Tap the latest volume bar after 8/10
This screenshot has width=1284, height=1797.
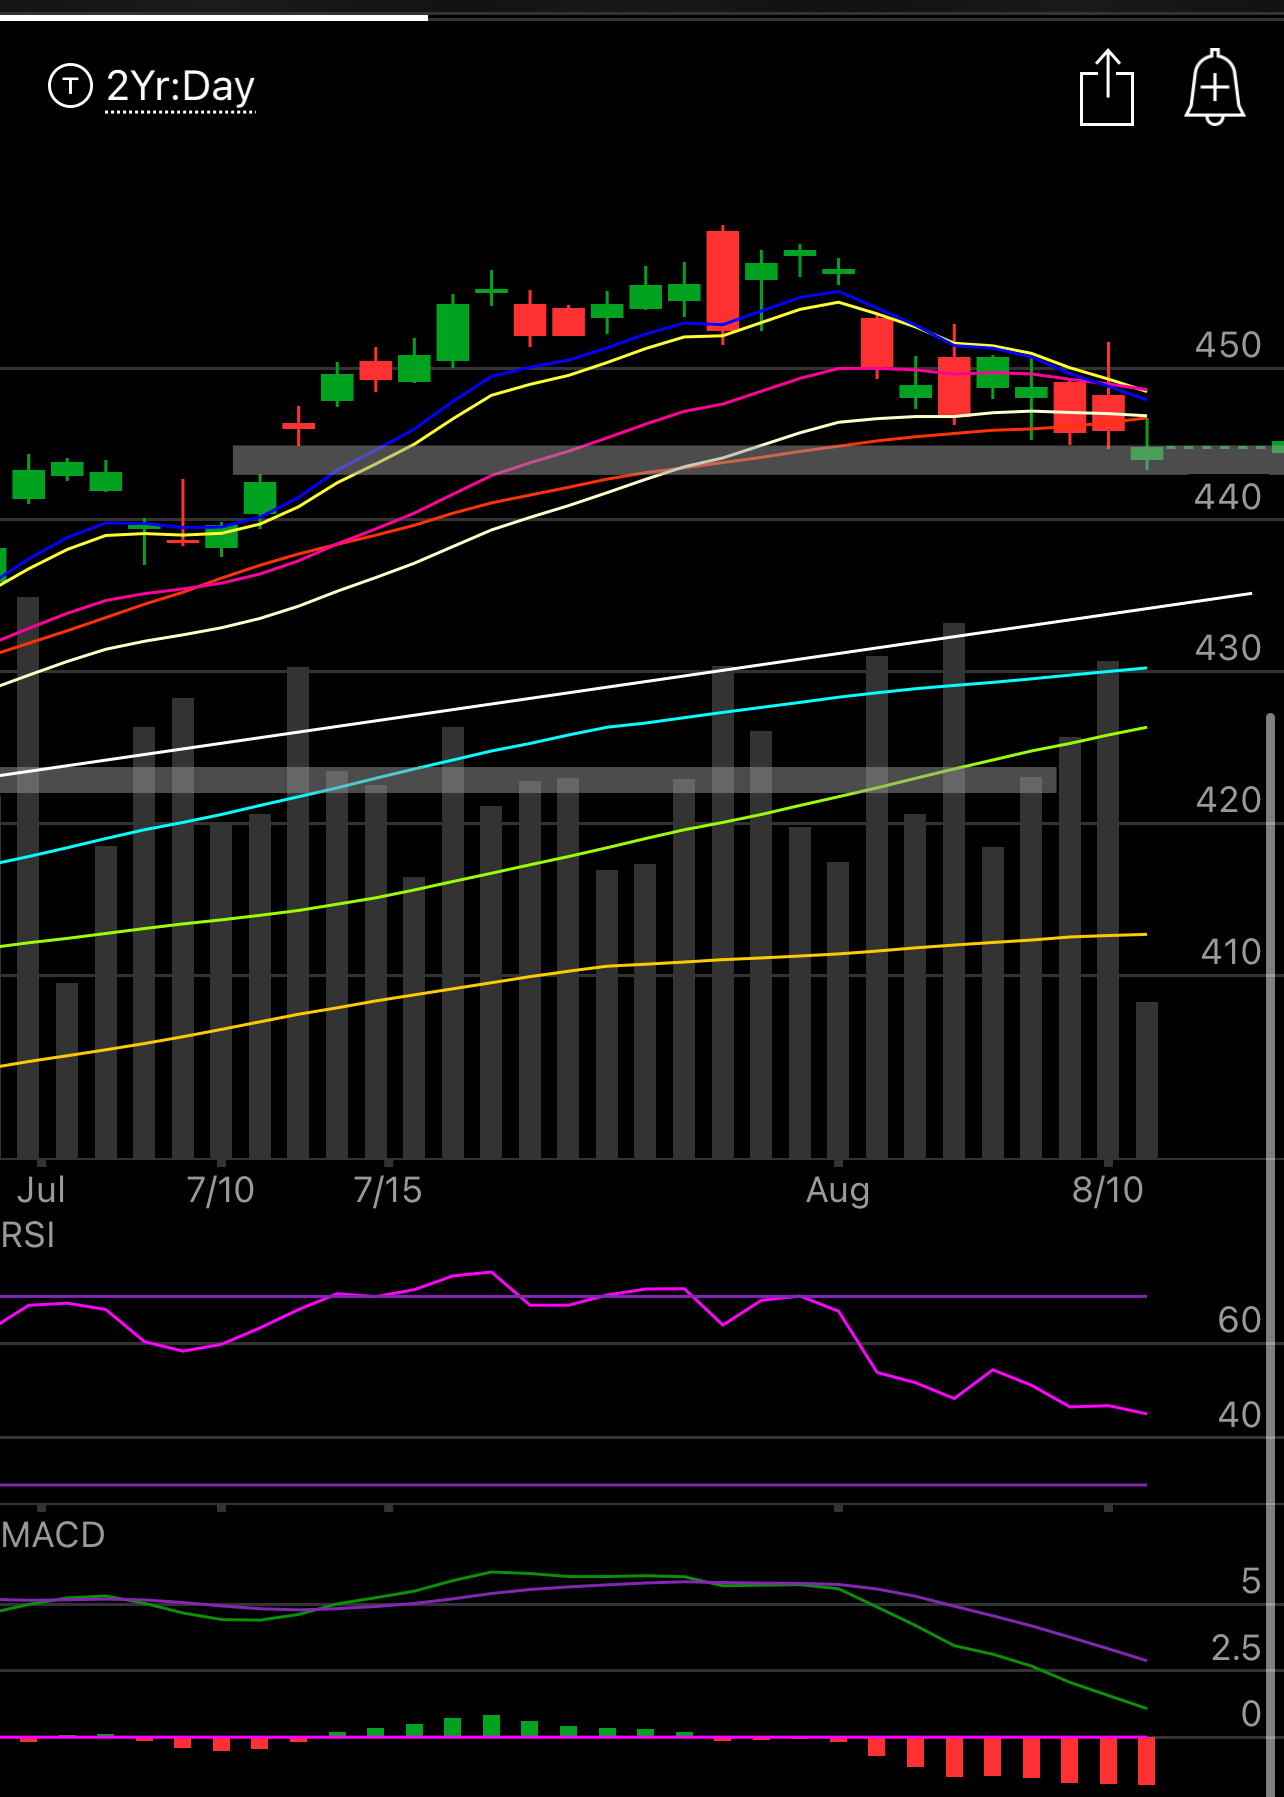pyautogui.click(x=1146, y=1080)
